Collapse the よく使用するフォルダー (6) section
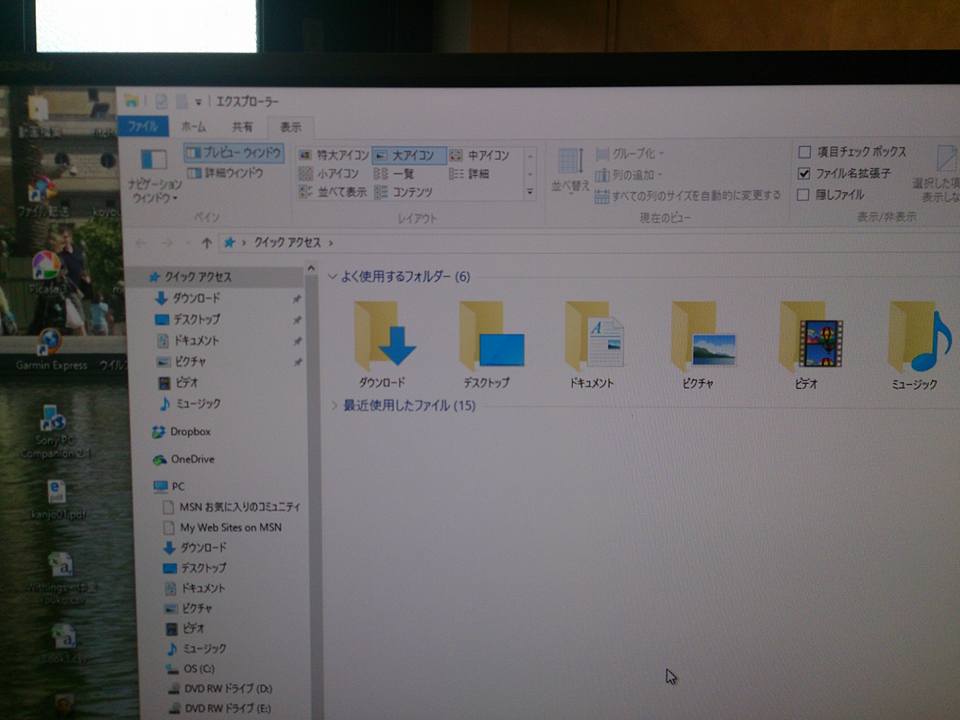Screen dimensions: 960x720 tap(332, 277)
